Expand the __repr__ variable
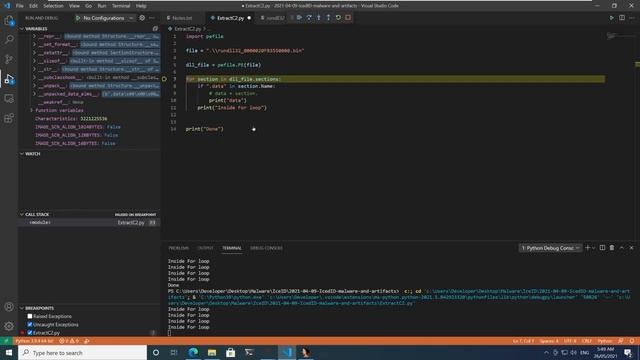640x360 pixels. (x=34, y=36)
